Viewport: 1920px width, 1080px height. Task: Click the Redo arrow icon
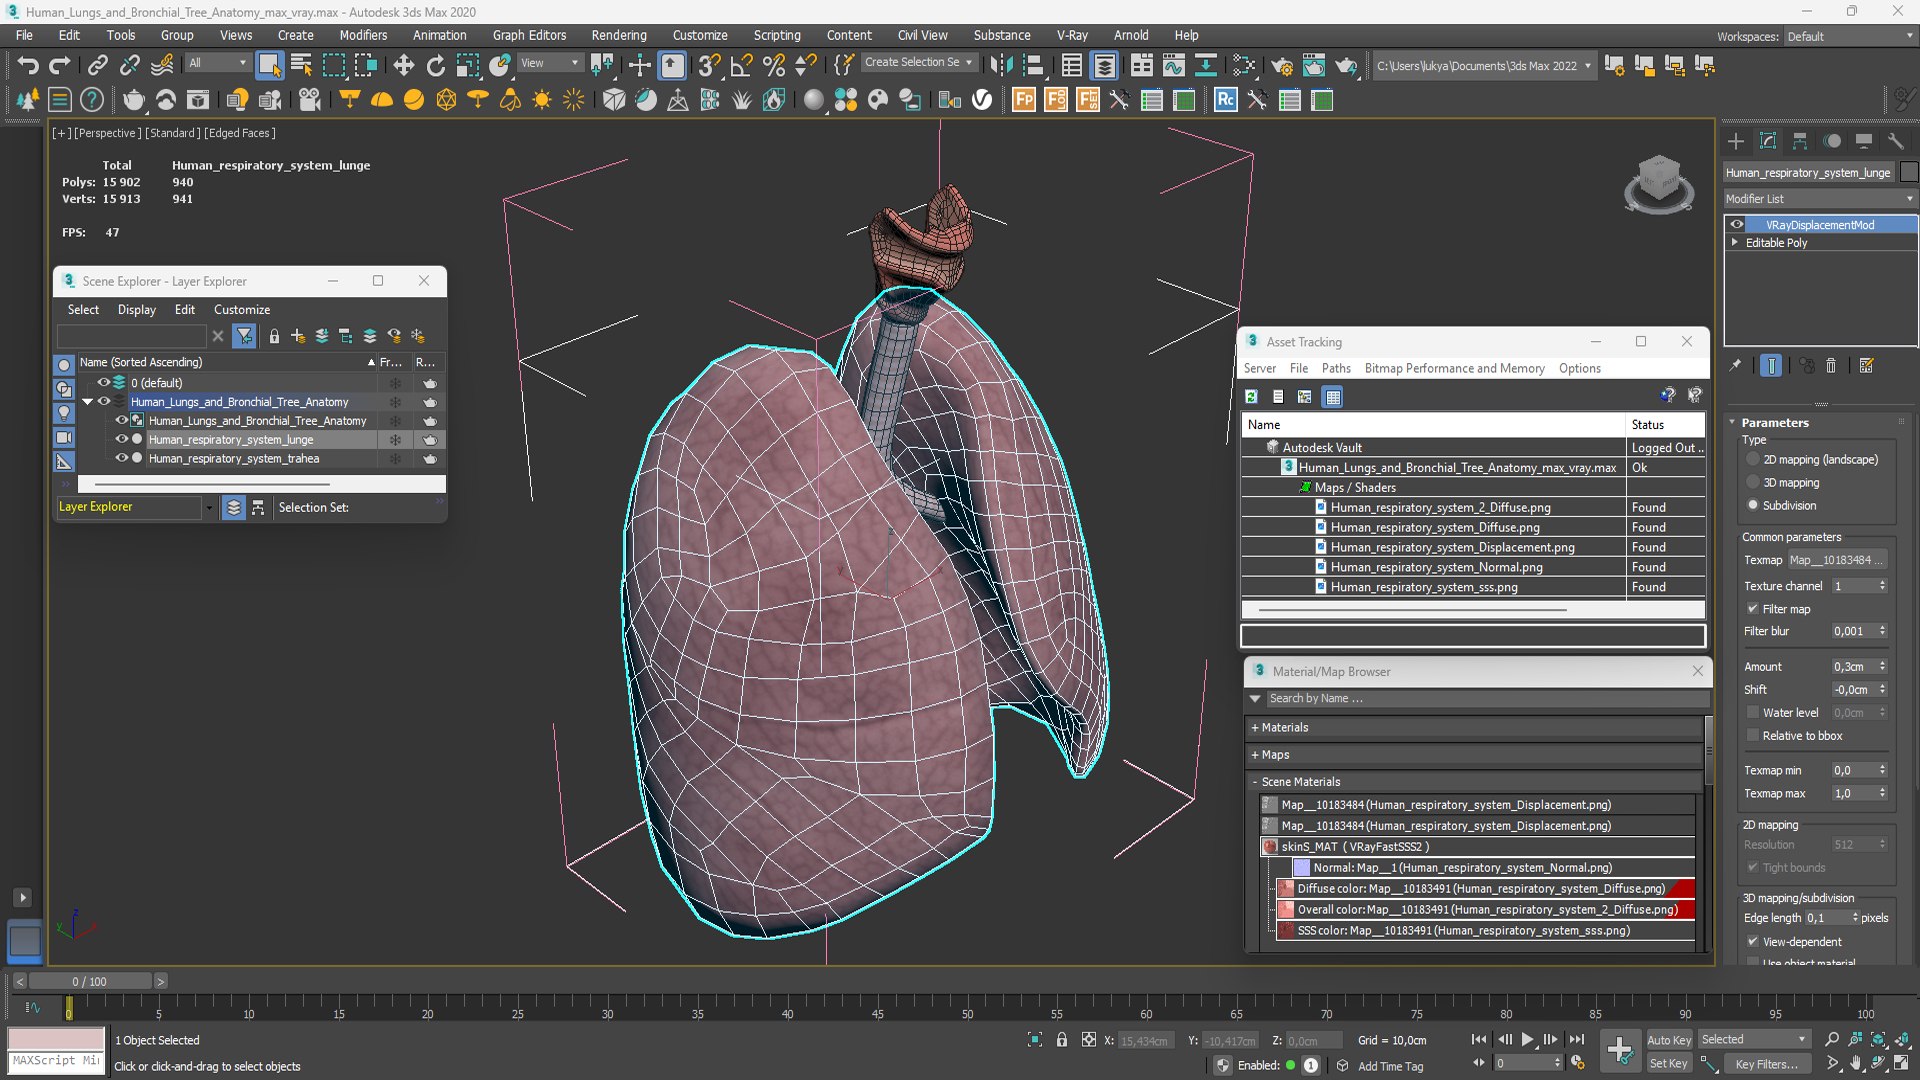tap(59, 66)
